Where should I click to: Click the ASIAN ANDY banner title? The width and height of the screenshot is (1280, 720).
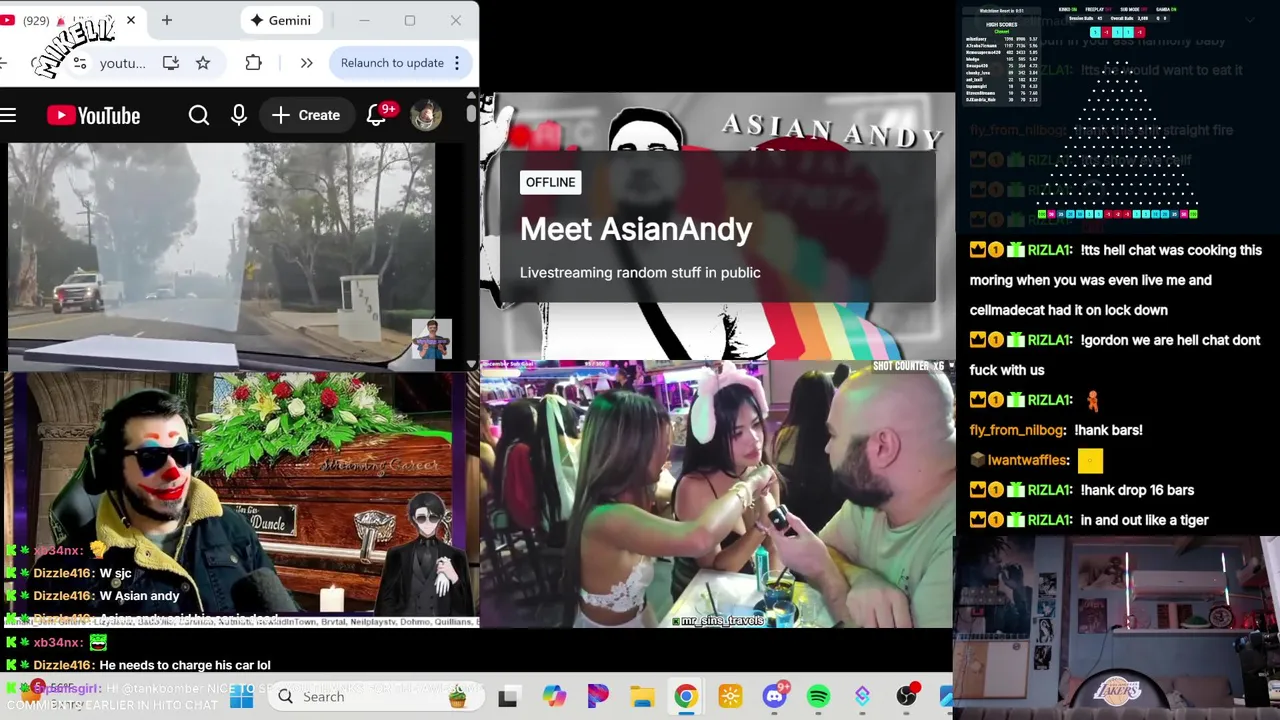[x=831, y=130]
